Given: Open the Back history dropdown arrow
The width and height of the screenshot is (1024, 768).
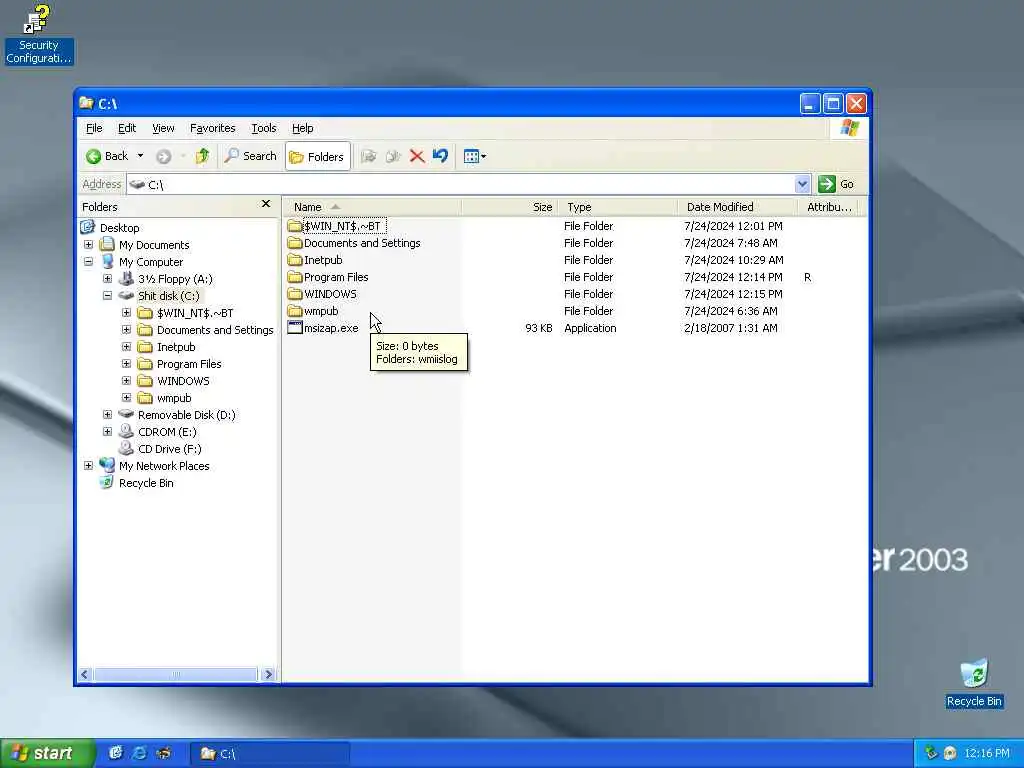Looking at the screenshot, I should (140, 156).
